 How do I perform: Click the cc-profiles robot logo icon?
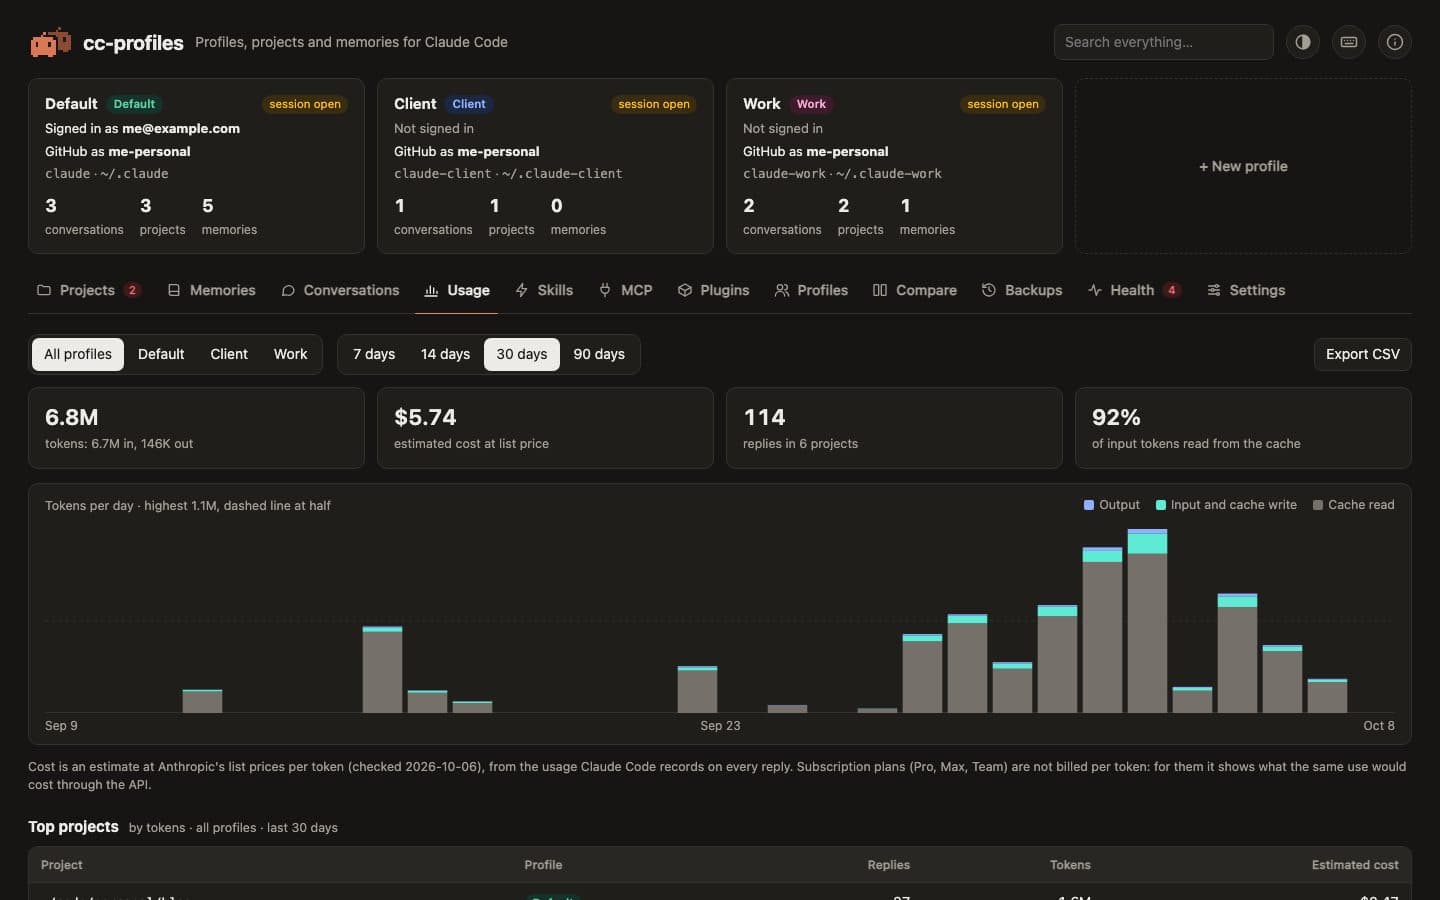50,42
